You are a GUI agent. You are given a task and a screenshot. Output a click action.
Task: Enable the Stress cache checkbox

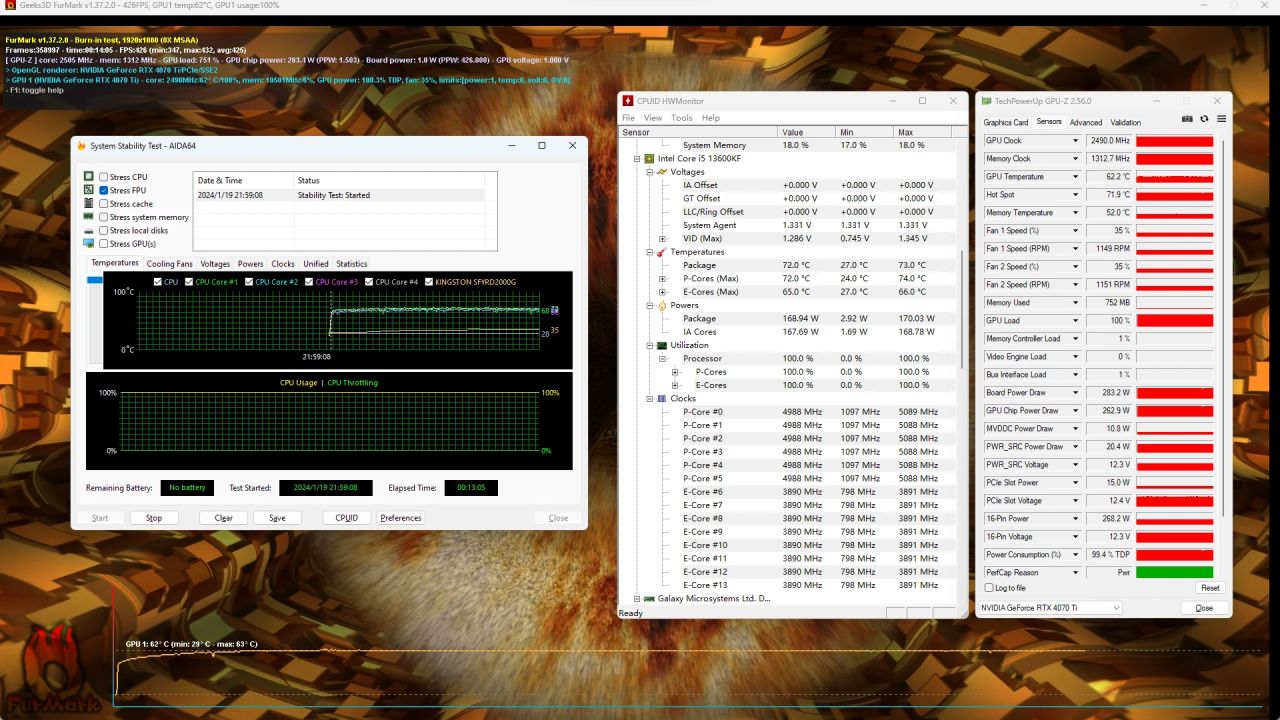103,203
